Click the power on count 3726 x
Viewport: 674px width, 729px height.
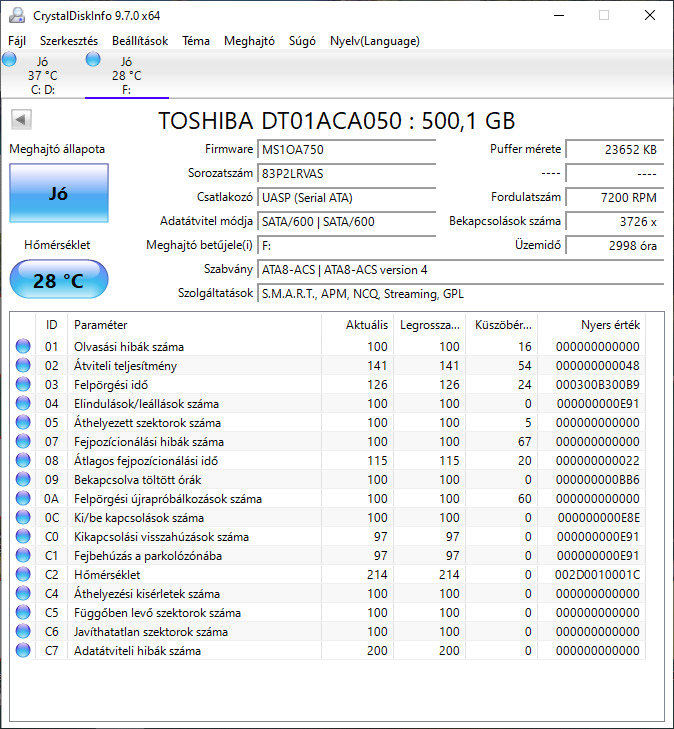pyautogui.click(x=614, y=222)
